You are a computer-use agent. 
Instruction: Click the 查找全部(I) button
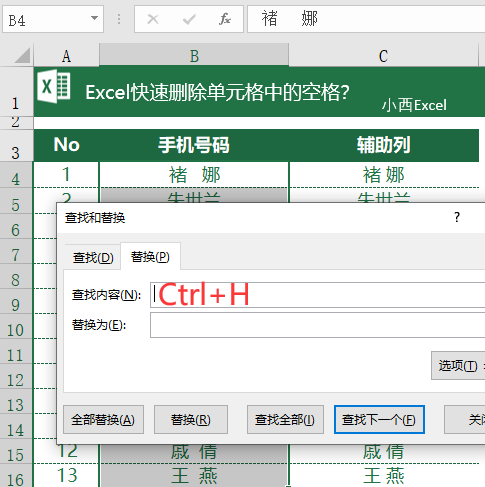coord(285,419)
